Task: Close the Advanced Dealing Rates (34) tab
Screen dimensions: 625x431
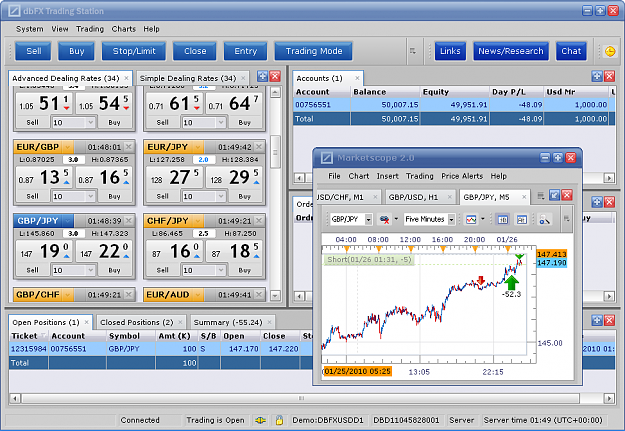Action: coord(126,78)
